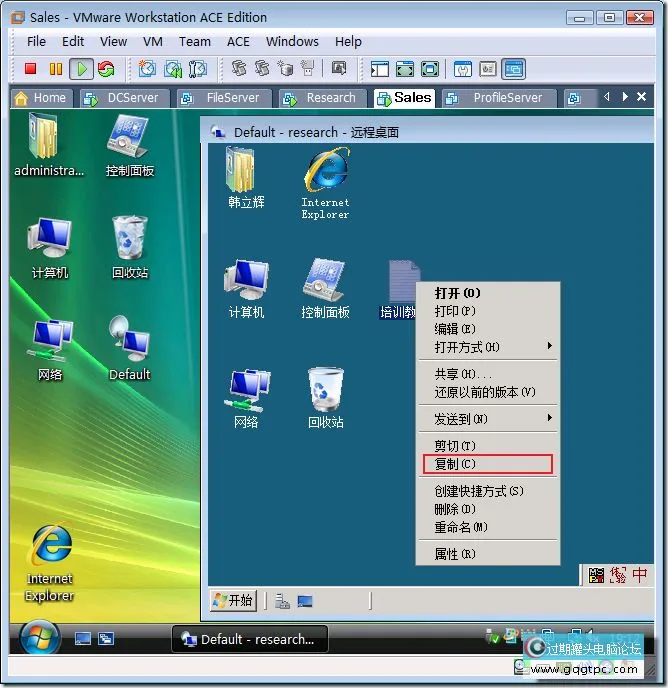The image size is (668, 688).
Task: Select 控制面板 icon in remote desktop window
Action: coord(325,288)
